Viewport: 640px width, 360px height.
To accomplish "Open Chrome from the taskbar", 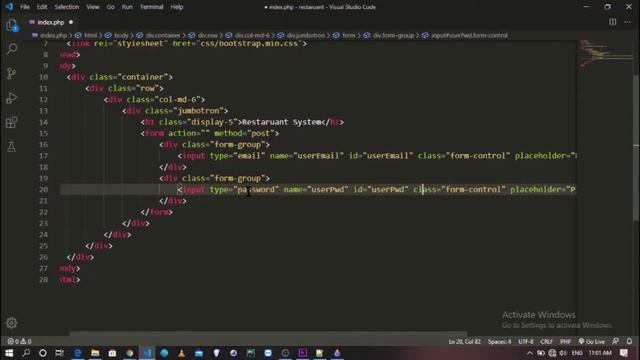I will (130, 353).
